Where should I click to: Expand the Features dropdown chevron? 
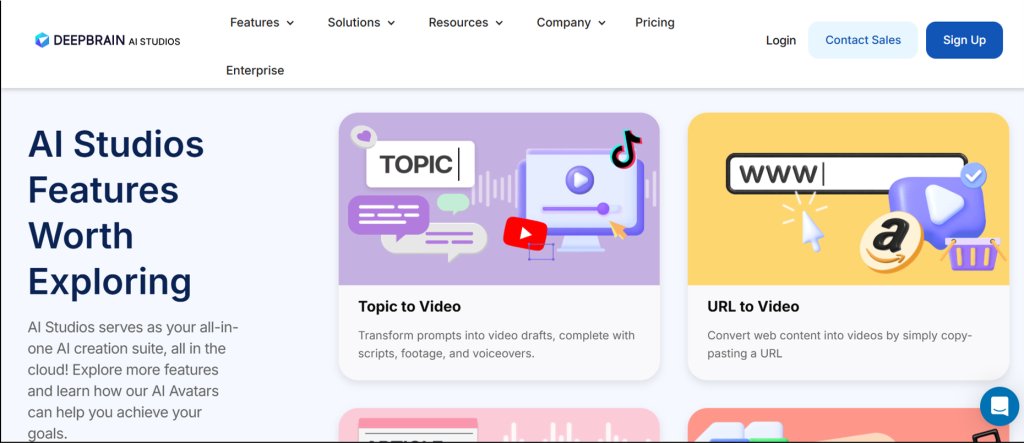click(290, 23)
